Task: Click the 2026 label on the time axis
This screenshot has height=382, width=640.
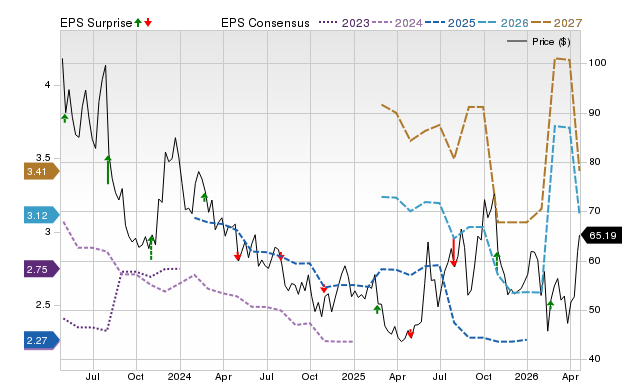Action: (x=527, y=376)
